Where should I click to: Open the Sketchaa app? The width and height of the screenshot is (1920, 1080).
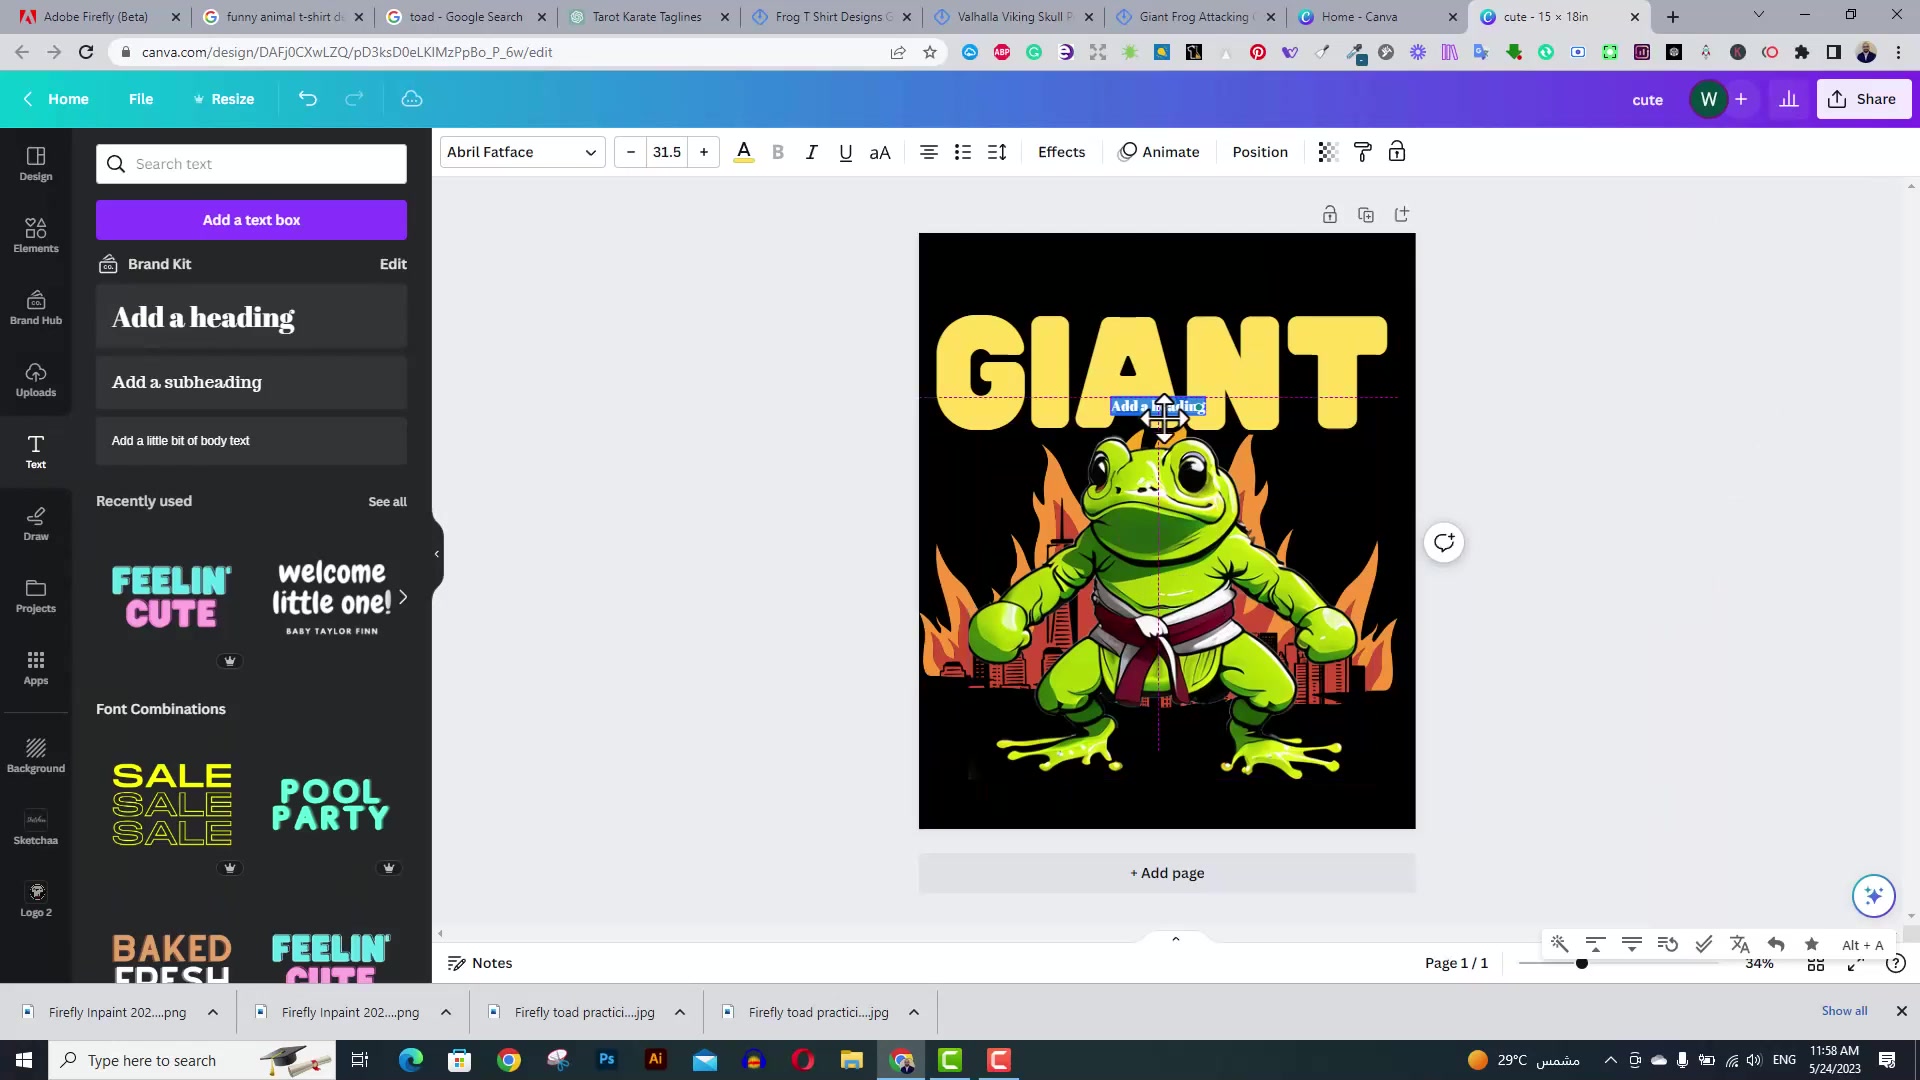[36, 828]
